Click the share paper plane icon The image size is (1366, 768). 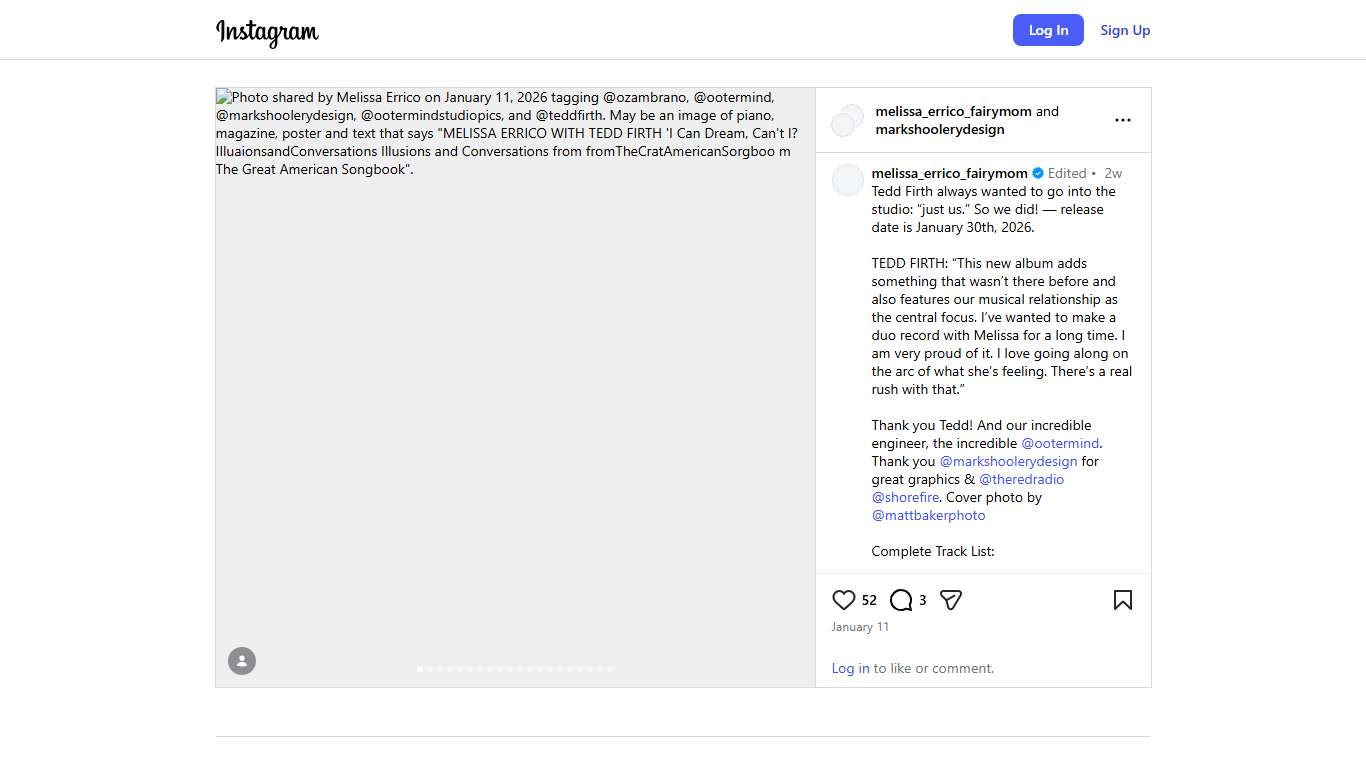pos(951,600)
